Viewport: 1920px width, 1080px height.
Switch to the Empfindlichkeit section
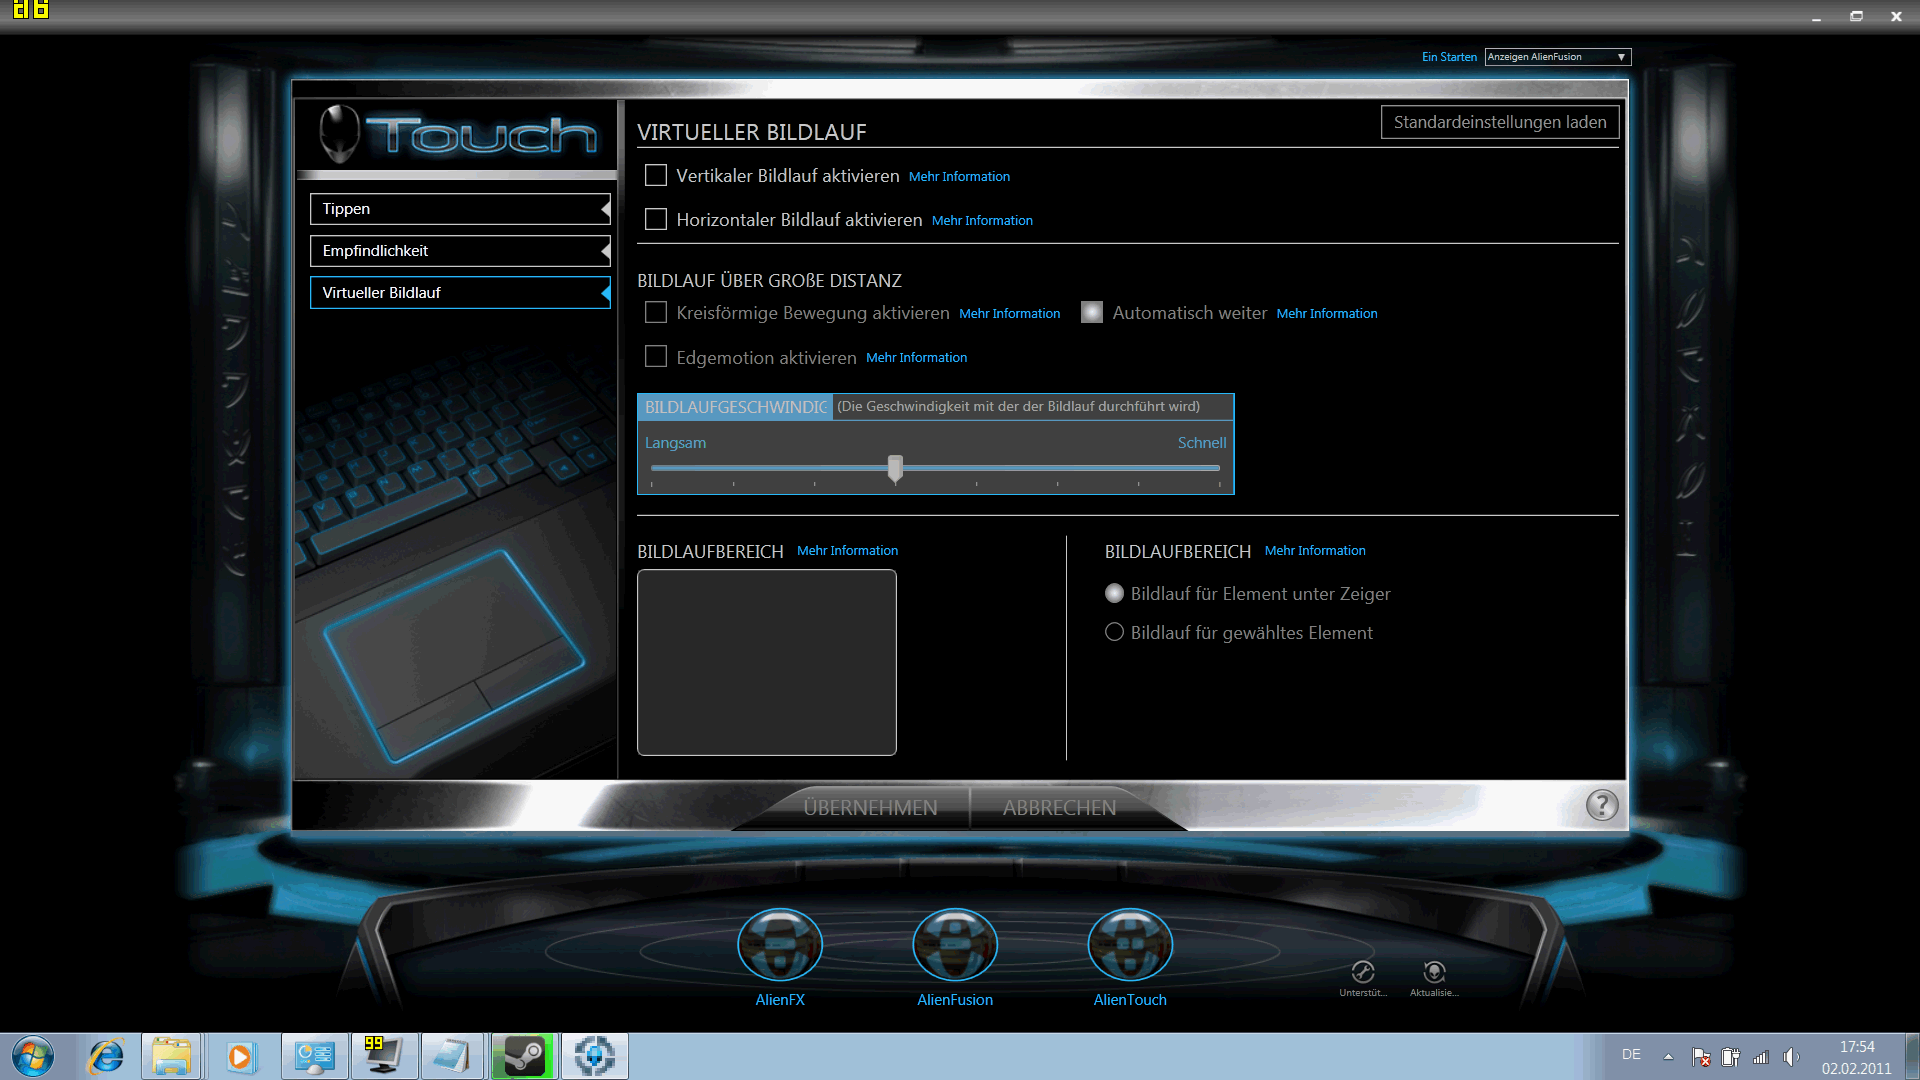click(459, 251)
